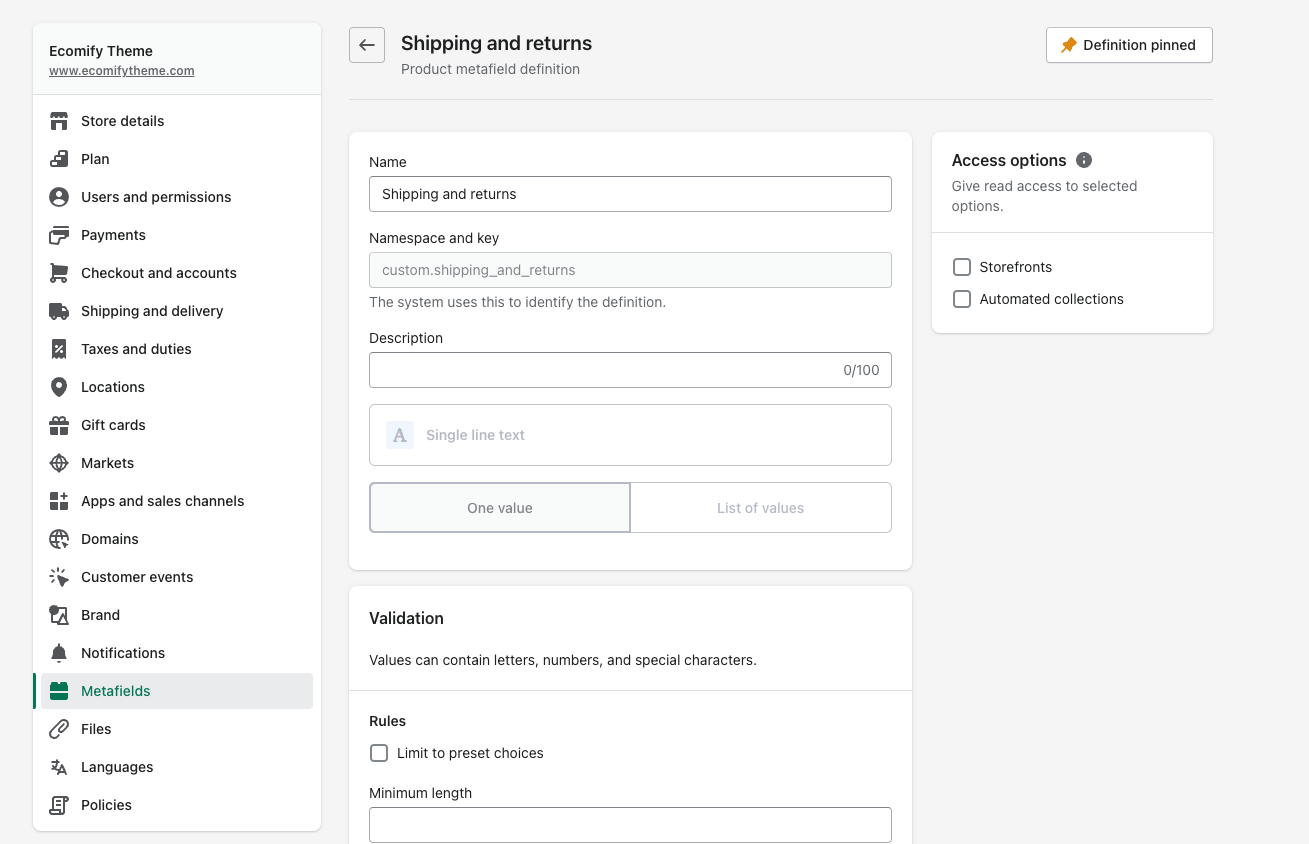Open Apps and sales channels settings

point(177,501)
